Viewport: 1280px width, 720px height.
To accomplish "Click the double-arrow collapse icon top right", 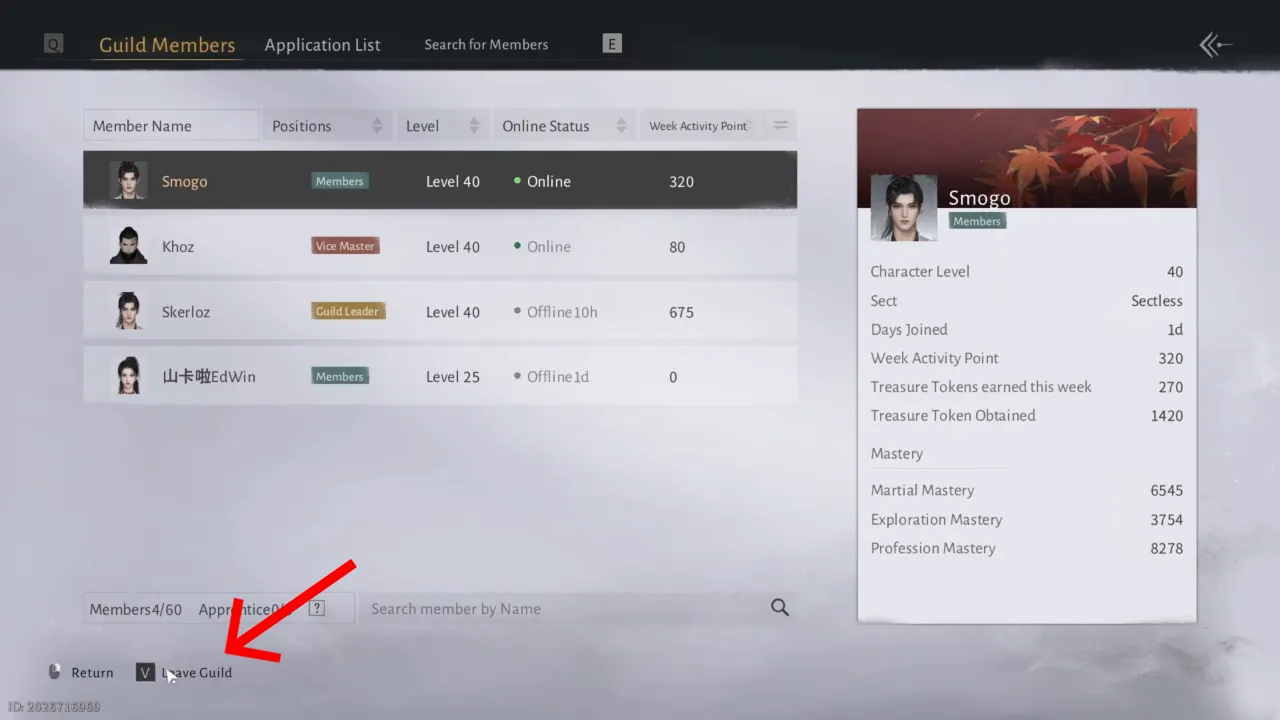I will pyautogui.click(x=1213, y=44).
